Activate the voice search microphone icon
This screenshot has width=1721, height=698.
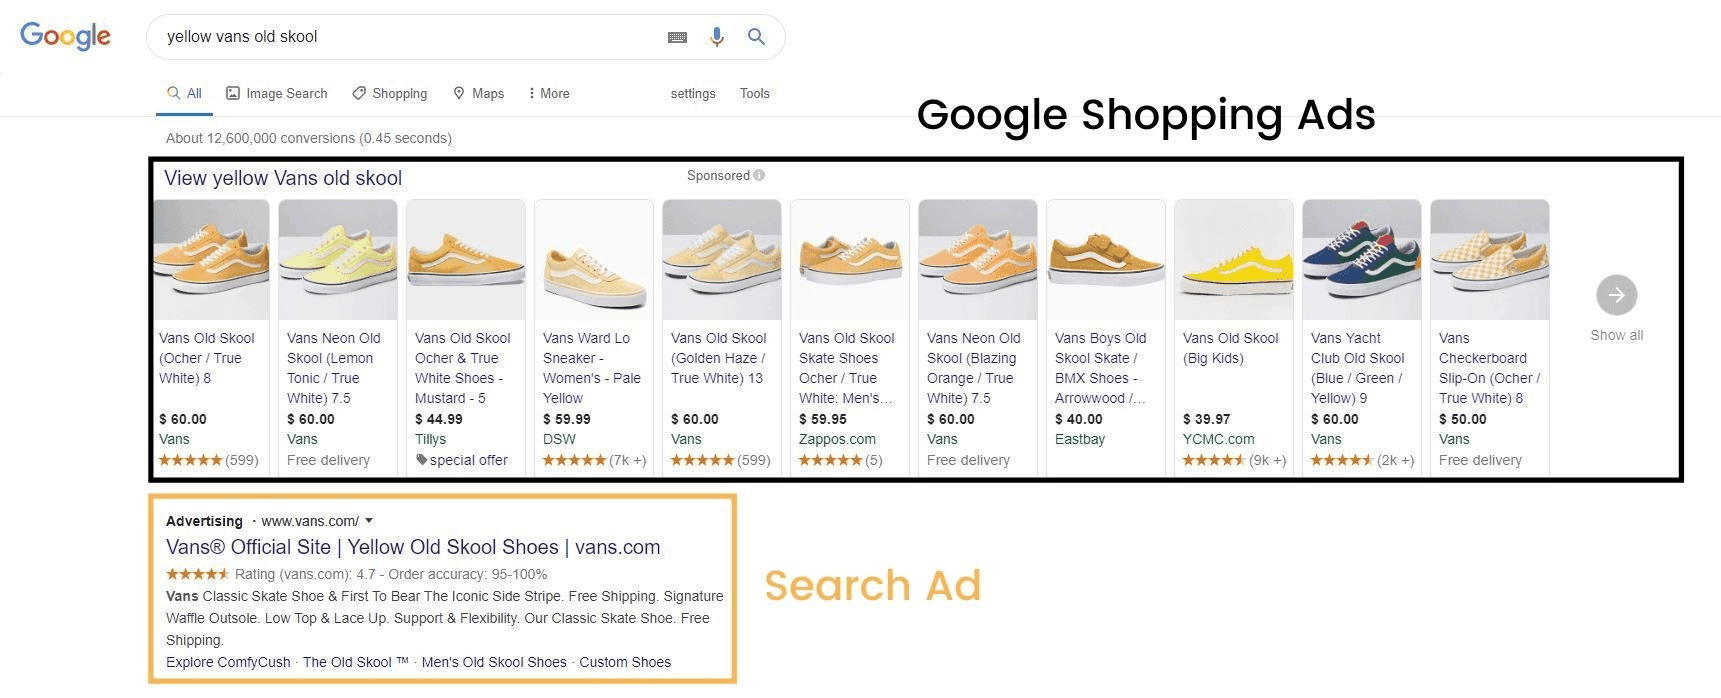click(x=716, y=36)
